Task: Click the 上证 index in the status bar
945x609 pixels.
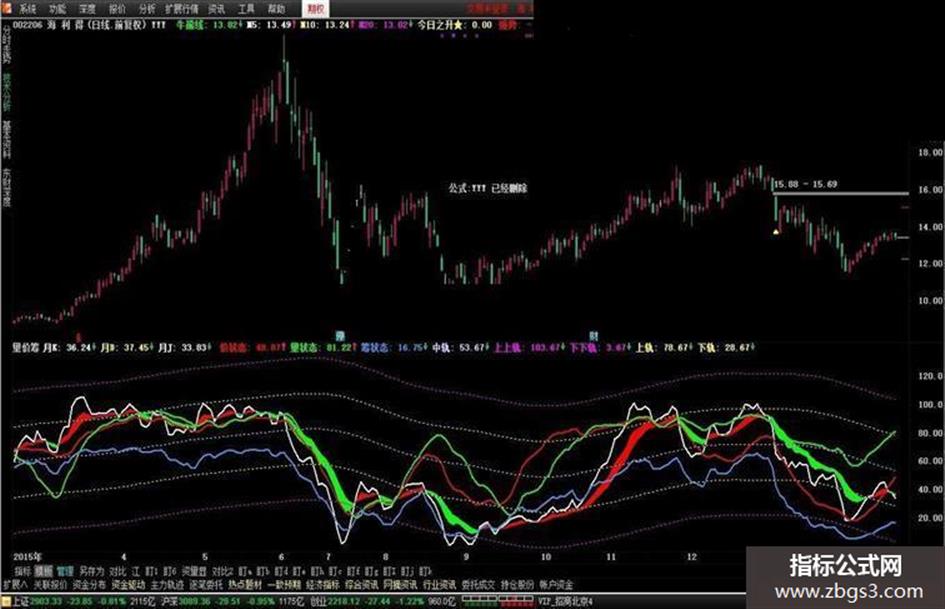Action: (20, 601)
